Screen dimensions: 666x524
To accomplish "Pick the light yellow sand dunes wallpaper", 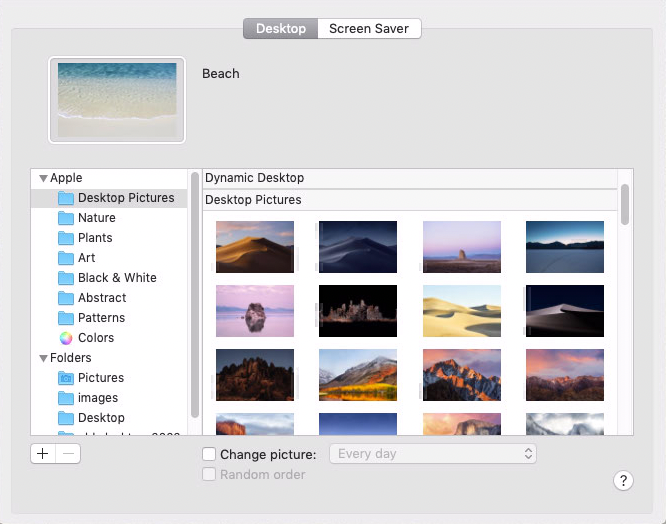I will [462, 311].
